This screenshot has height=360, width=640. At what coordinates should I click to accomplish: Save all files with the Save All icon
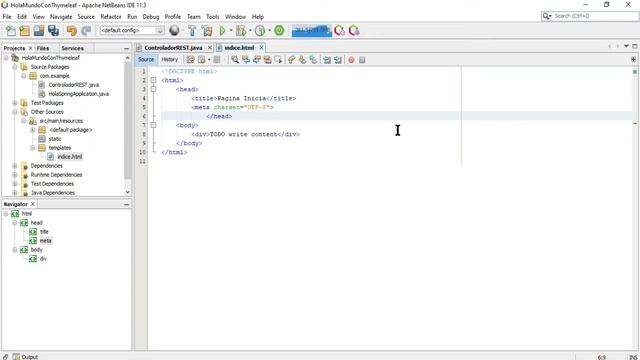53,31
